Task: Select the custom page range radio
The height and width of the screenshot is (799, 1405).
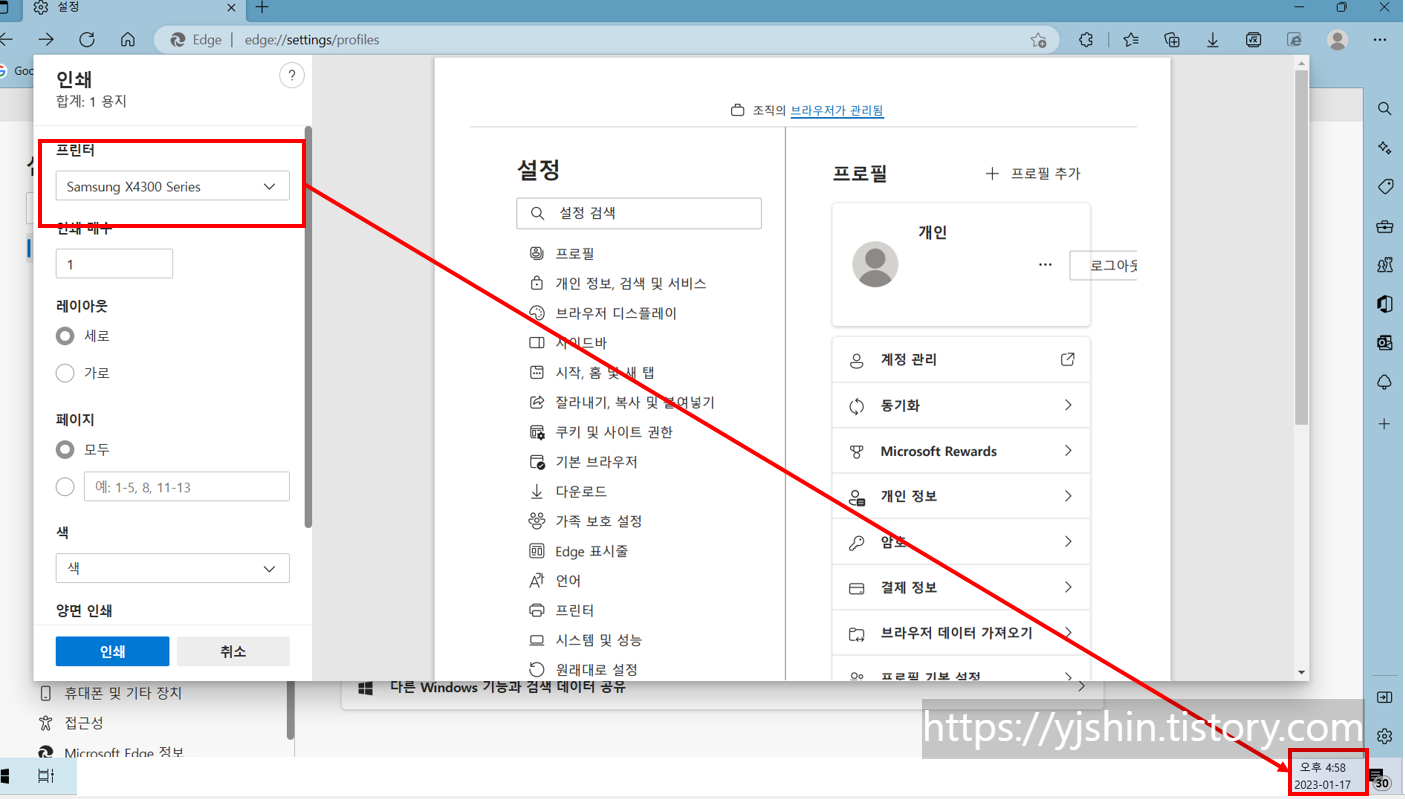Action: (x=65, y=487)
